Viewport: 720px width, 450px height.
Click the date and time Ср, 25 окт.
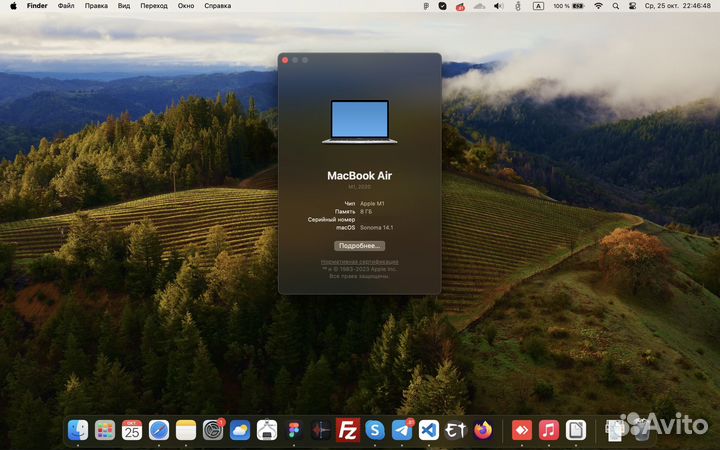[678, 6]
